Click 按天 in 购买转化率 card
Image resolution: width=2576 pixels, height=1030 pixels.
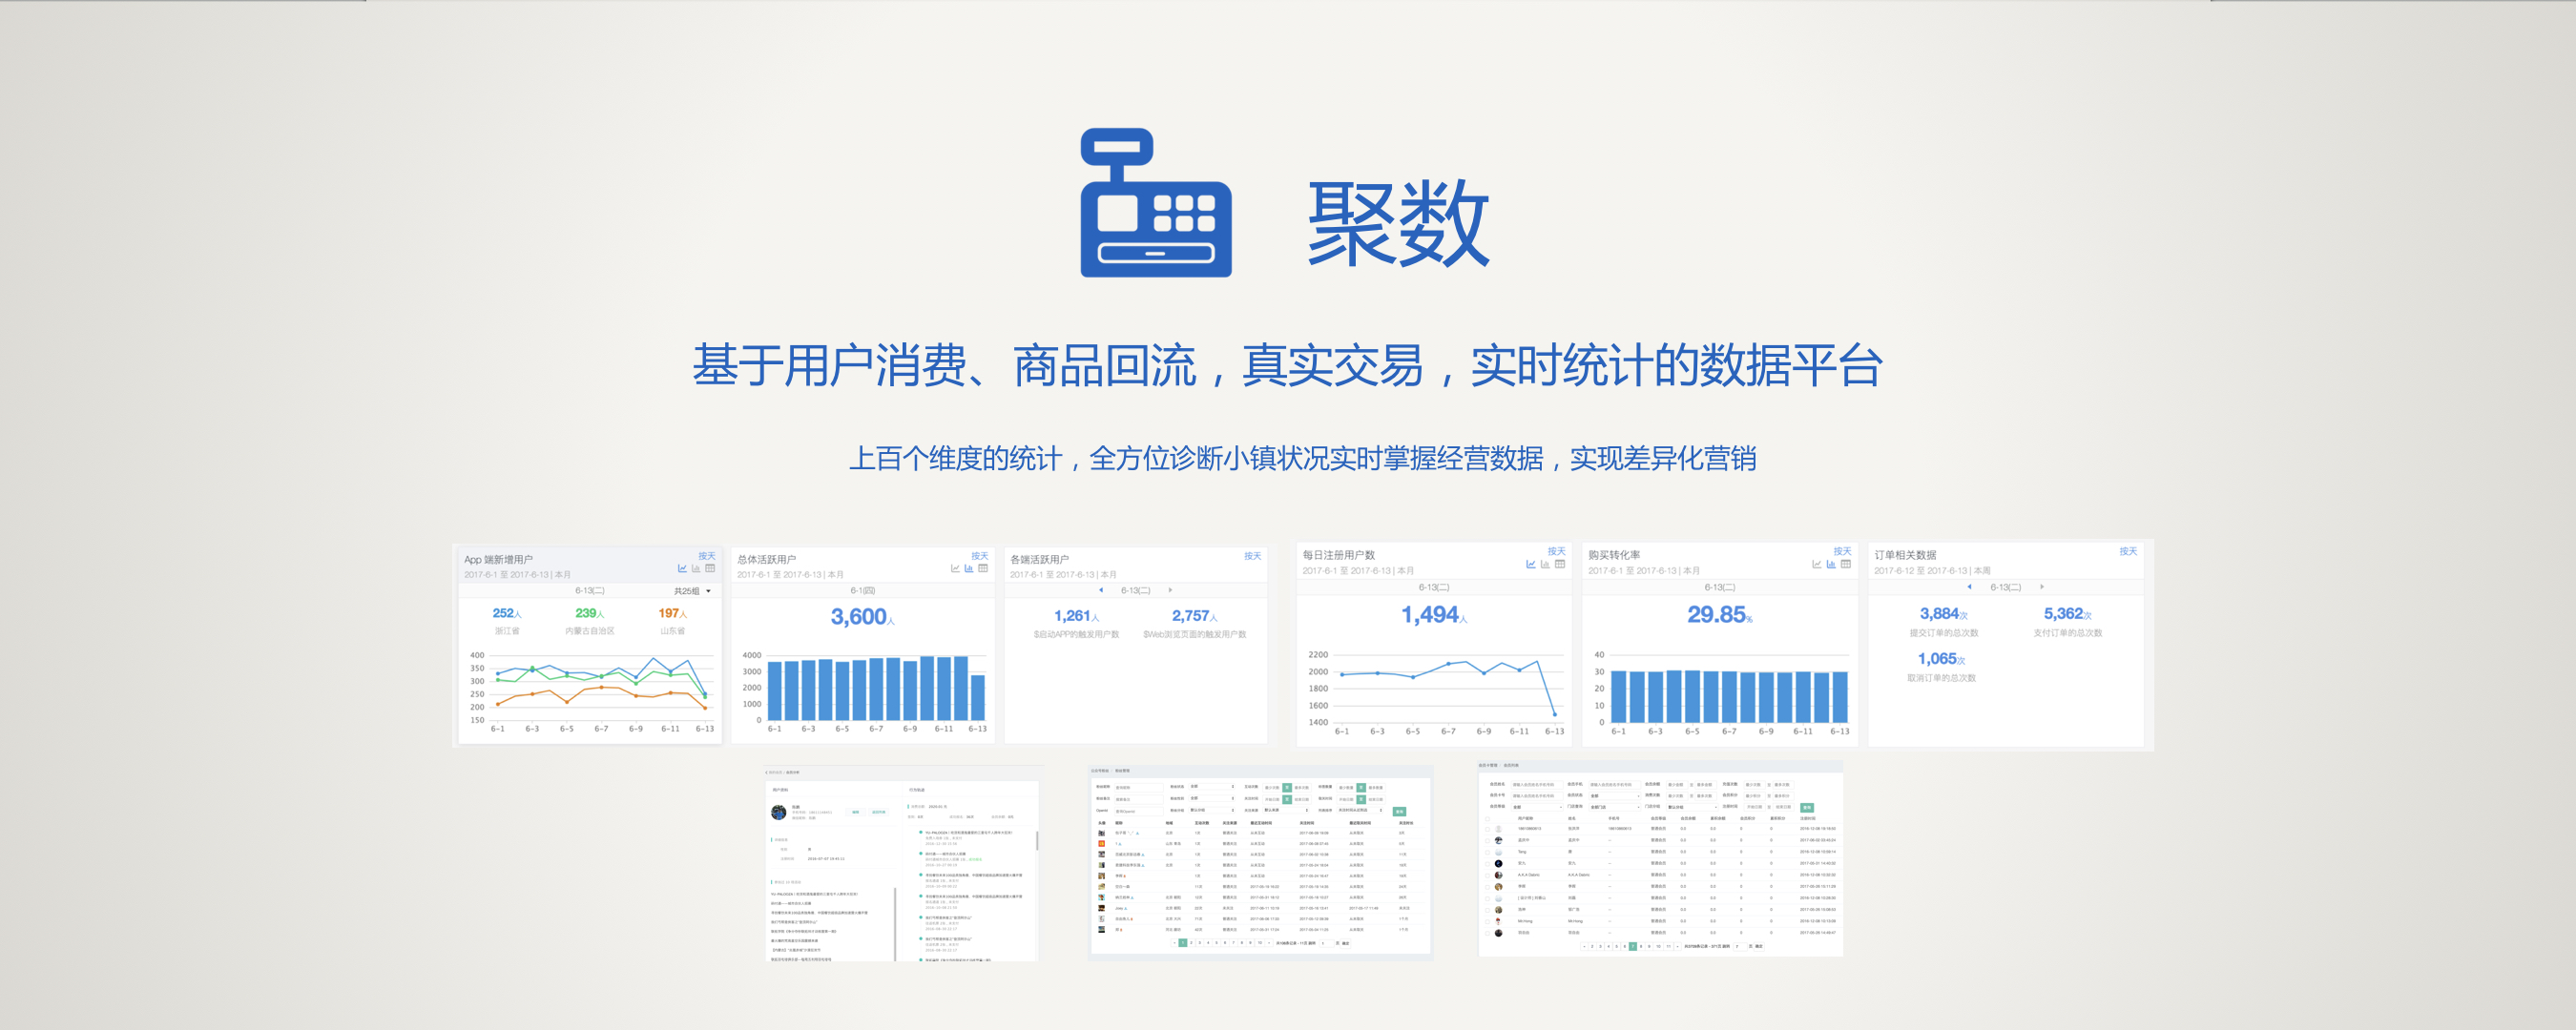tap(1843, 551)
